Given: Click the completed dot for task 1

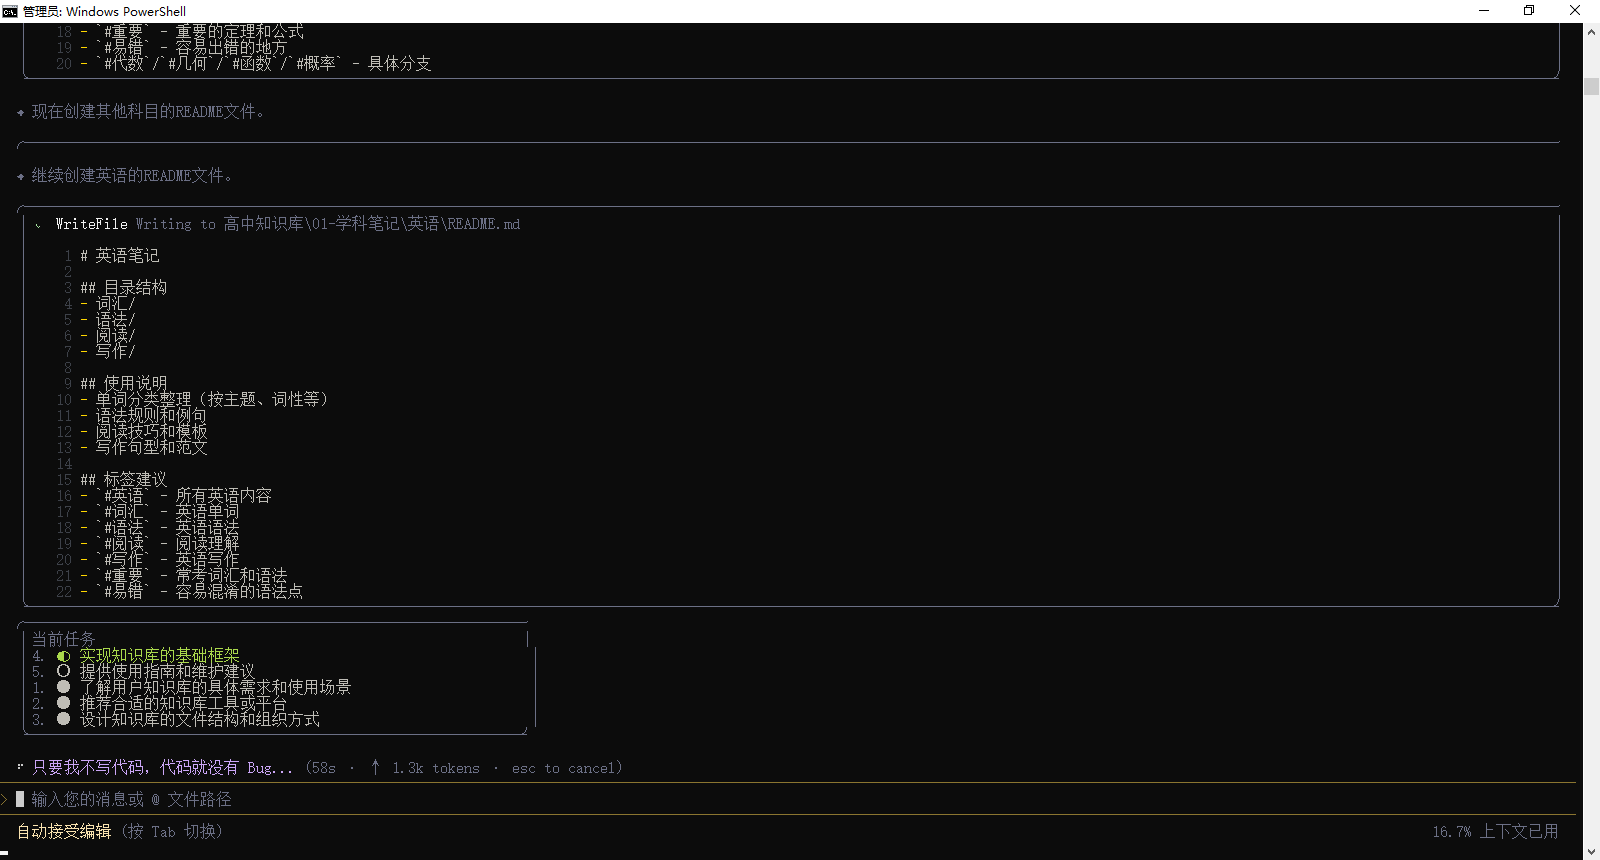Looking at the screenshot, I should [64, 687].
